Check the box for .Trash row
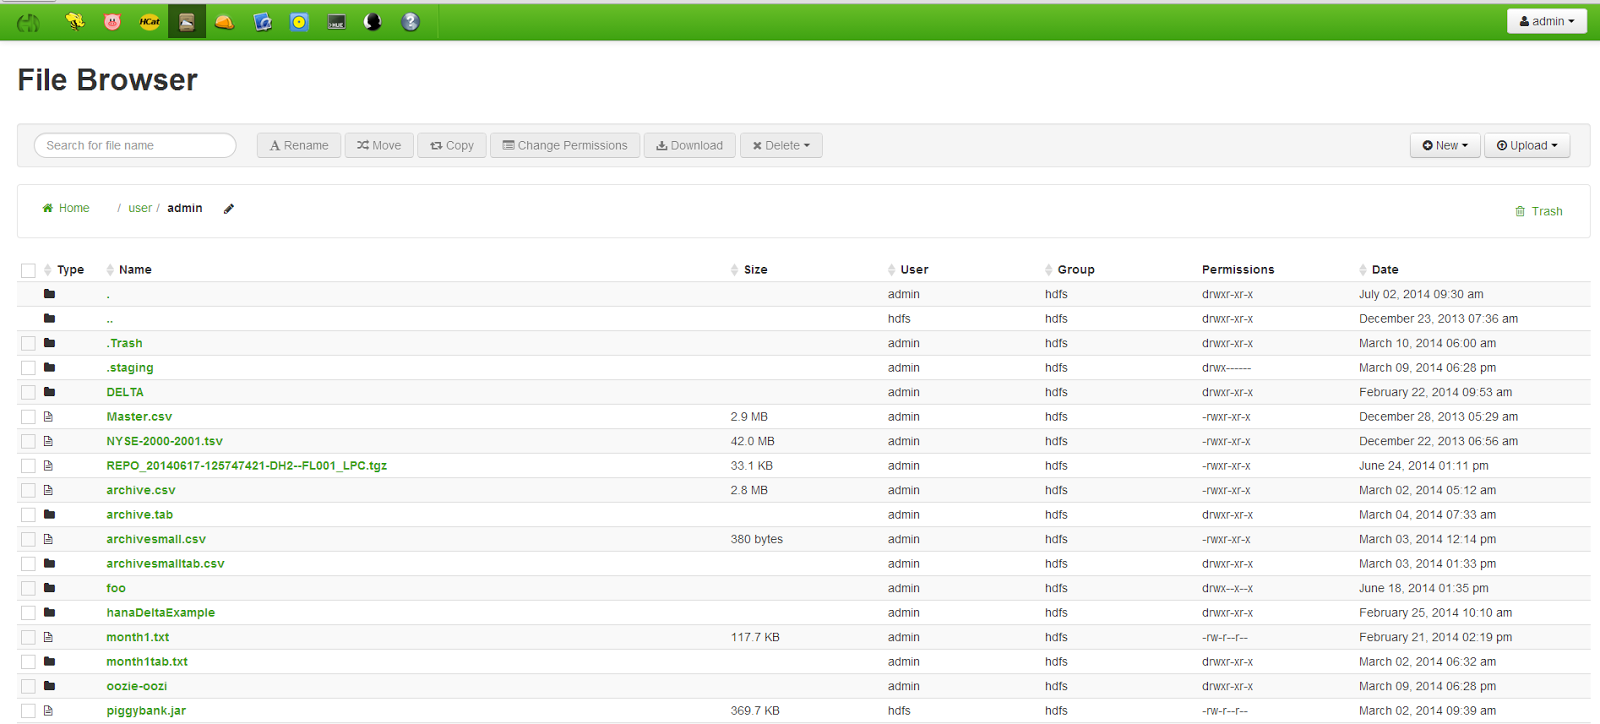 coord(28,343)
